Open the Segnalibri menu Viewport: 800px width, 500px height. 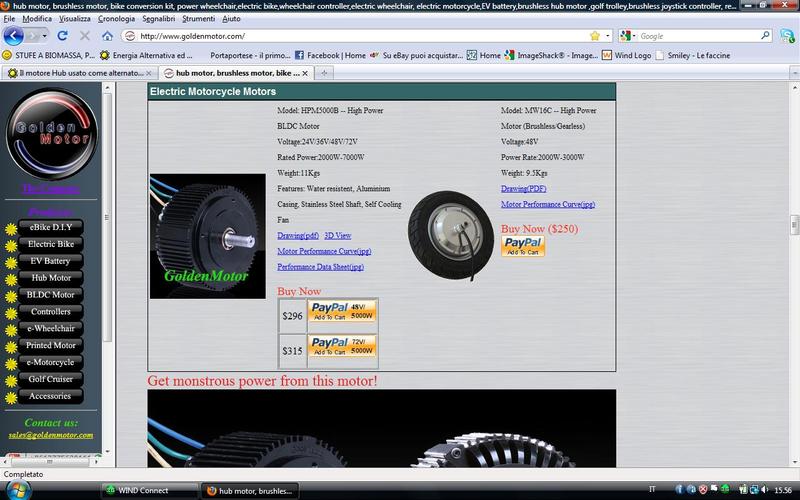click(159, 18)
